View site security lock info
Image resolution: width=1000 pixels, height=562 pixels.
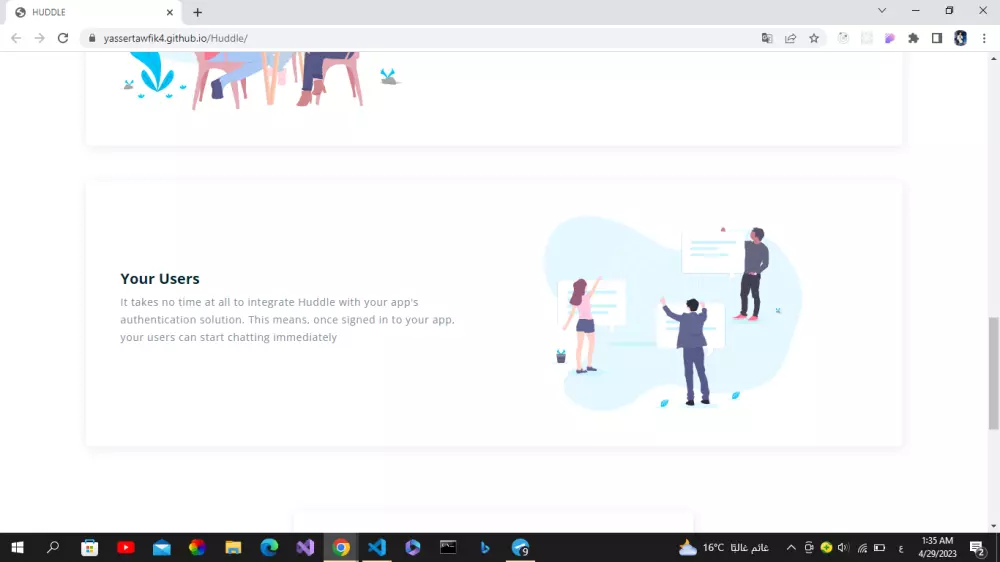pyautogui.click(x=92, y=38)
